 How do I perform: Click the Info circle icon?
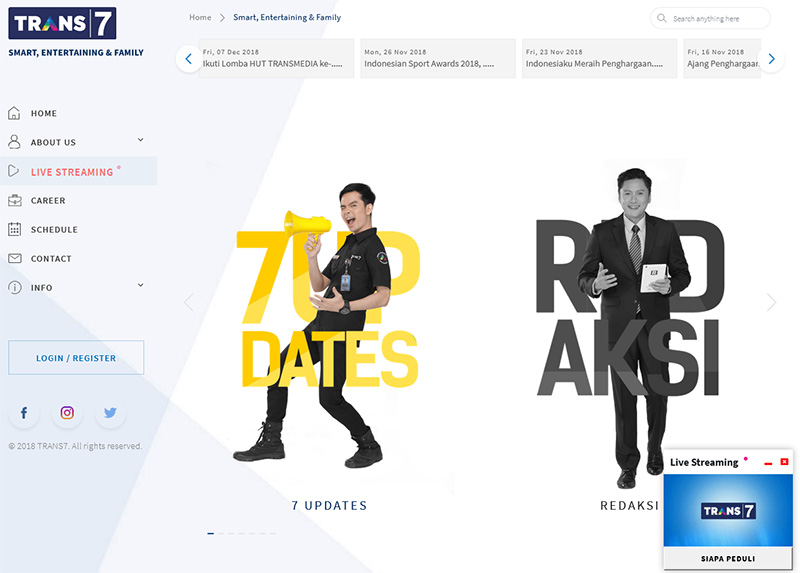(14, 287)
